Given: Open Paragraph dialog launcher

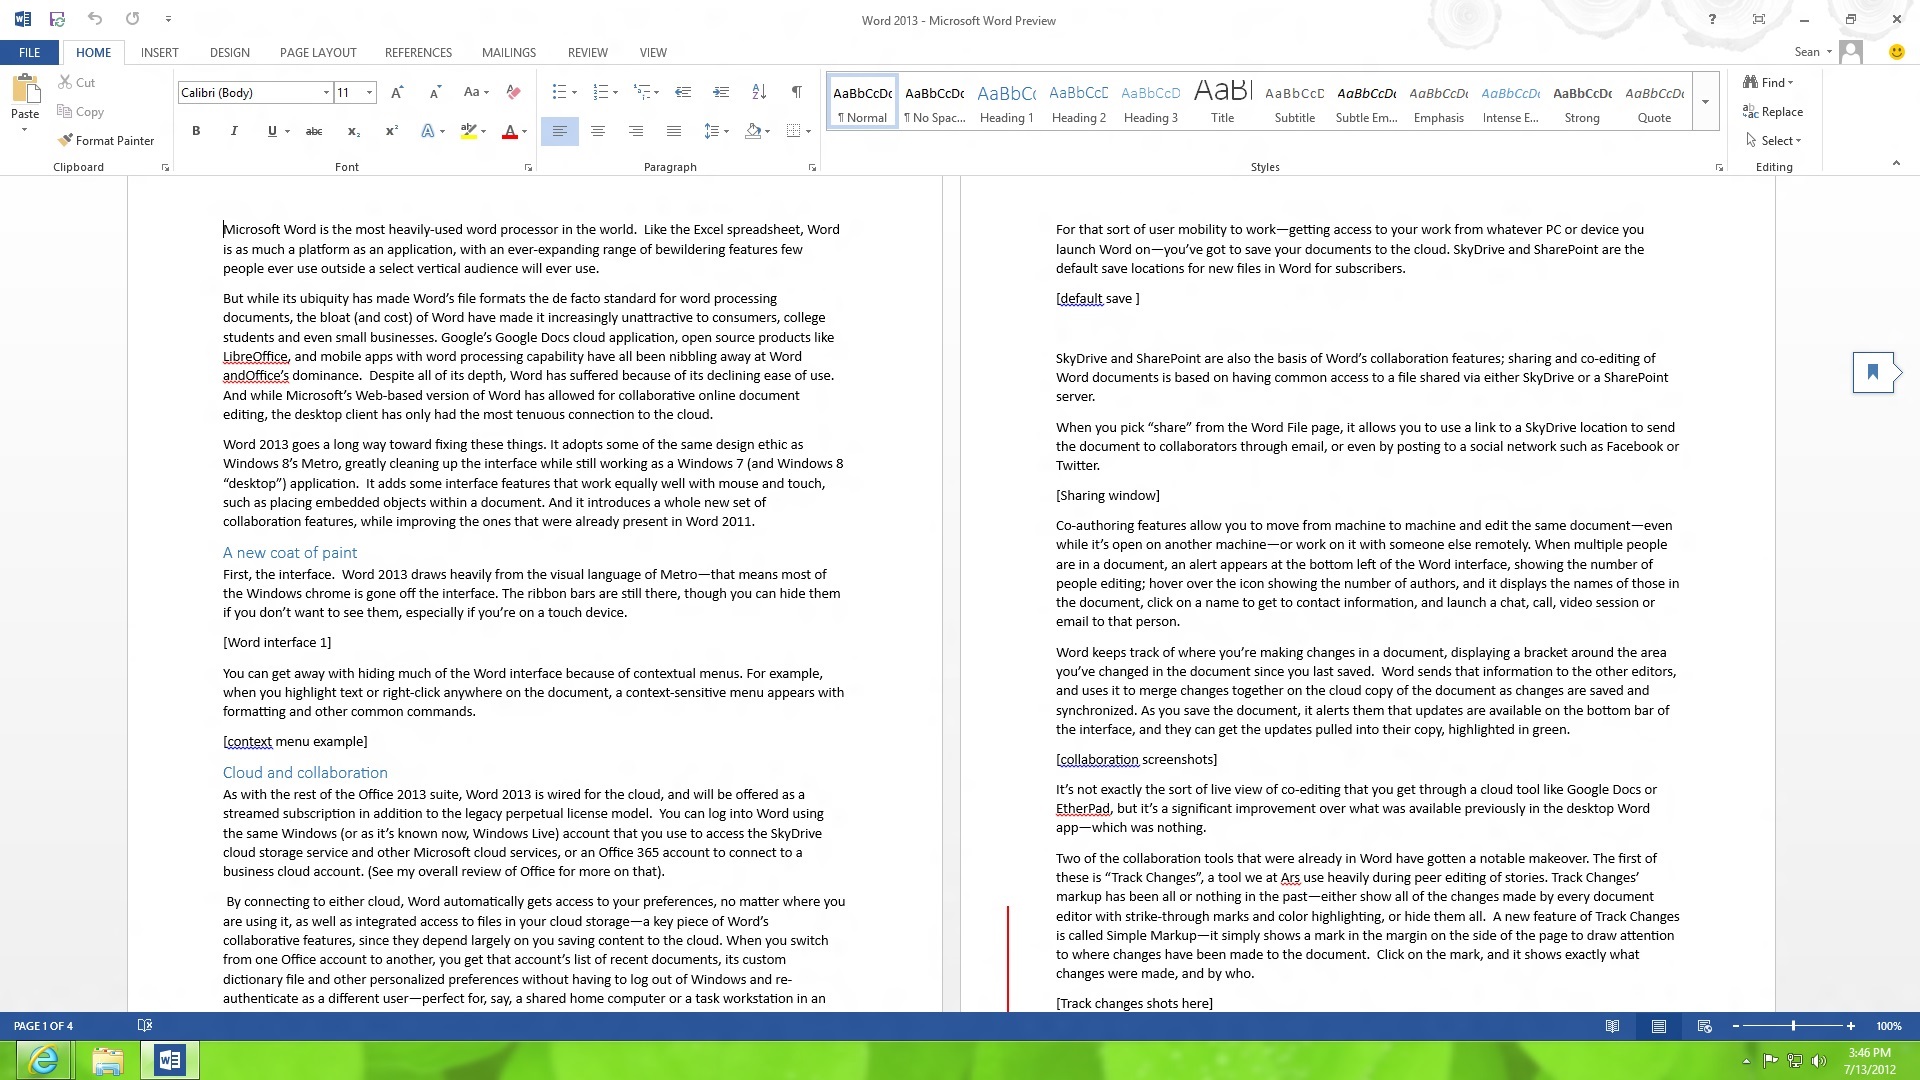Looking at the screenshot, I should (x=812, y=168).
